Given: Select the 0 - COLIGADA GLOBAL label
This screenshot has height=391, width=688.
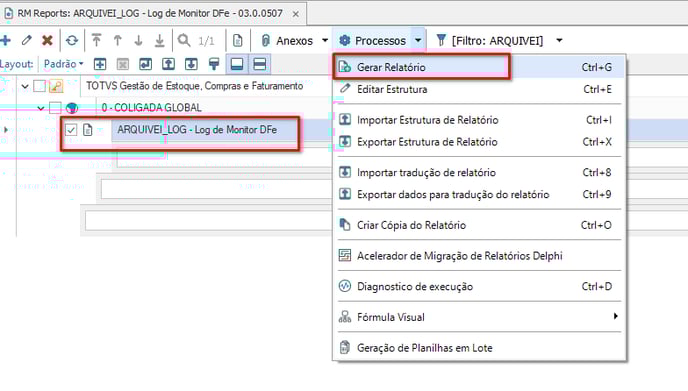Looking at the screenshot, I should 151,108.
